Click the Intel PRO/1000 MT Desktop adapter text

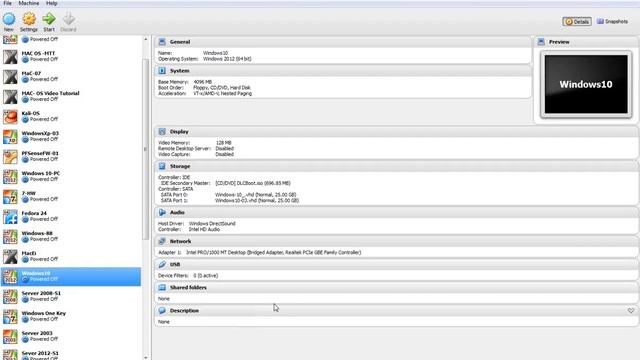273,253
